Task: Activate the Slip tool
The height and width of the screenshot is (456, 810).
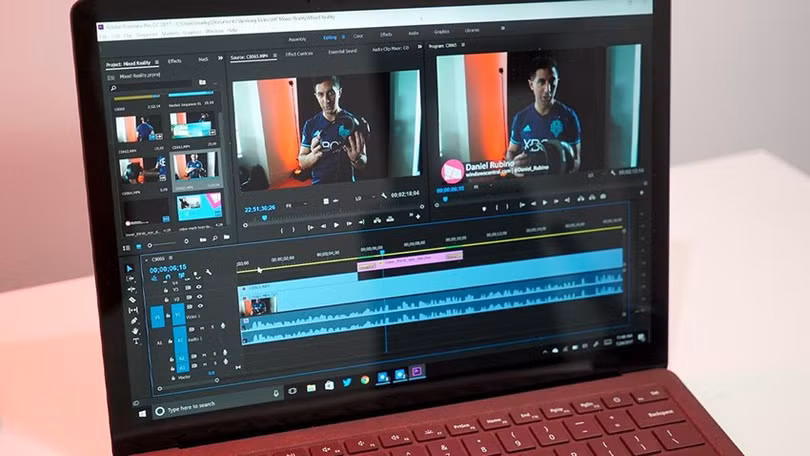Action: pos(133,310)
